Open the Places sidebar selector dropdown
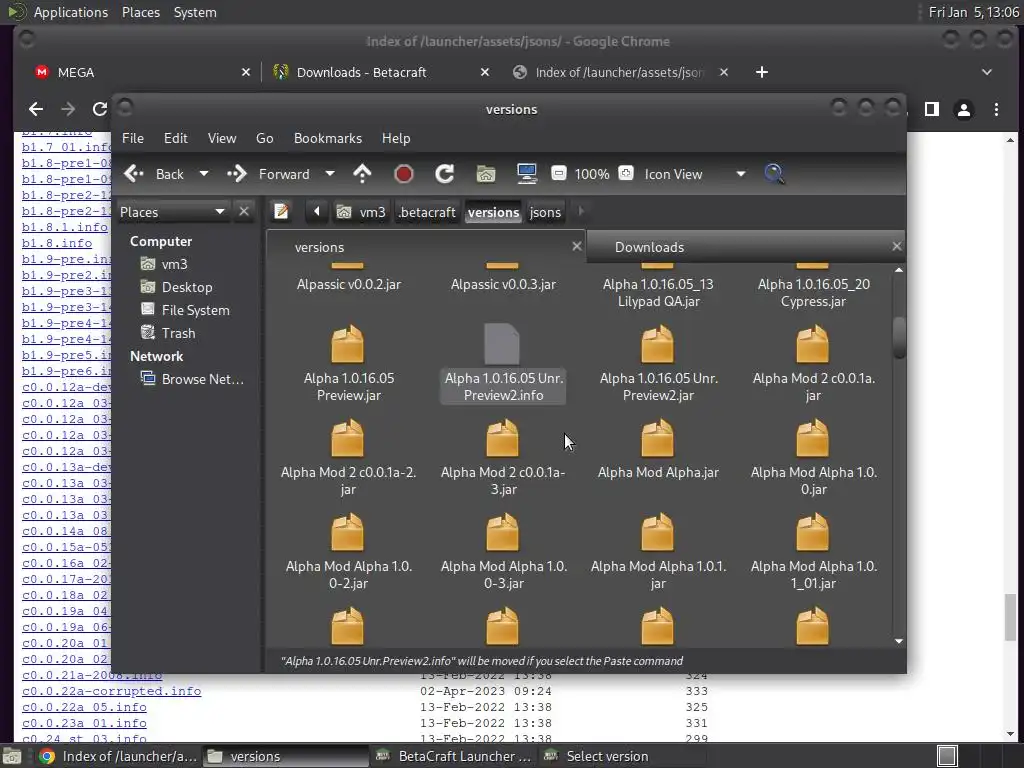Screen dimensions: 1024x768 [x=172, y=212]
